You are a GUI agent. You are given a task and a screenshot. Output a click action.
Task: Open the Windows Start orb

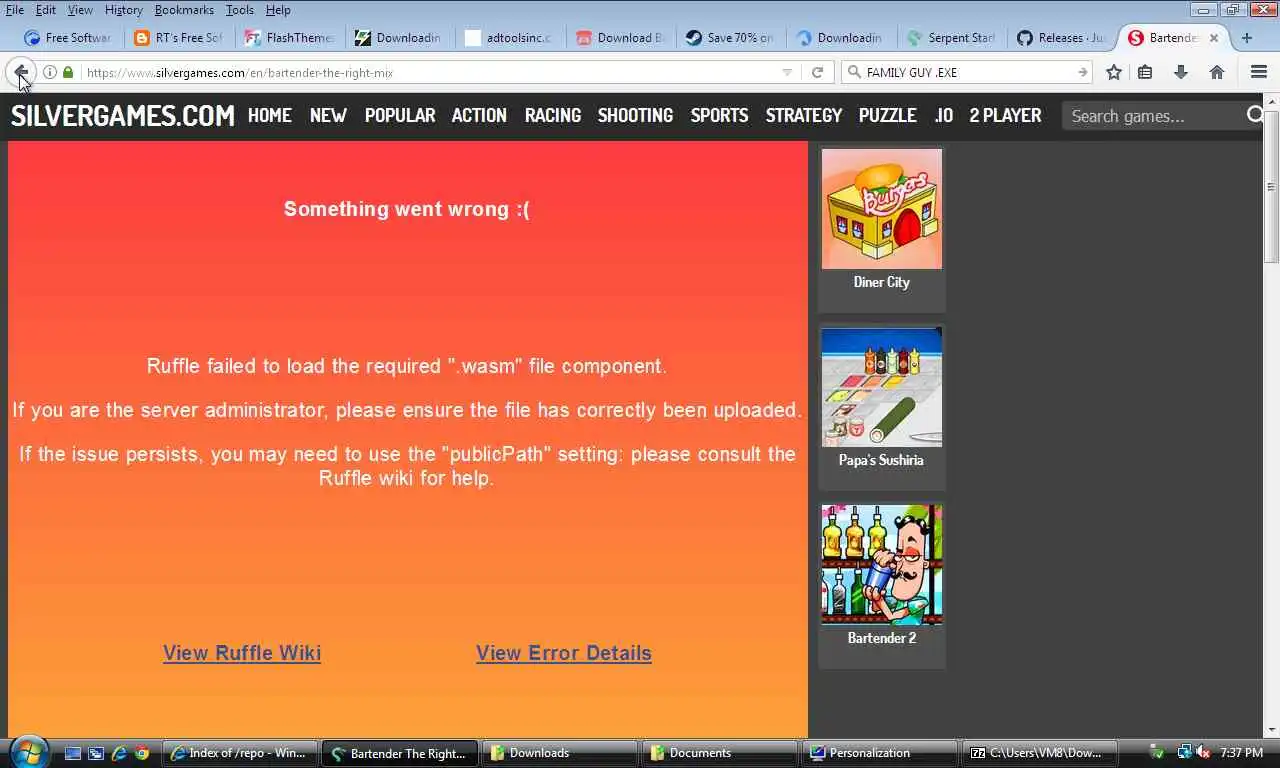27,752
